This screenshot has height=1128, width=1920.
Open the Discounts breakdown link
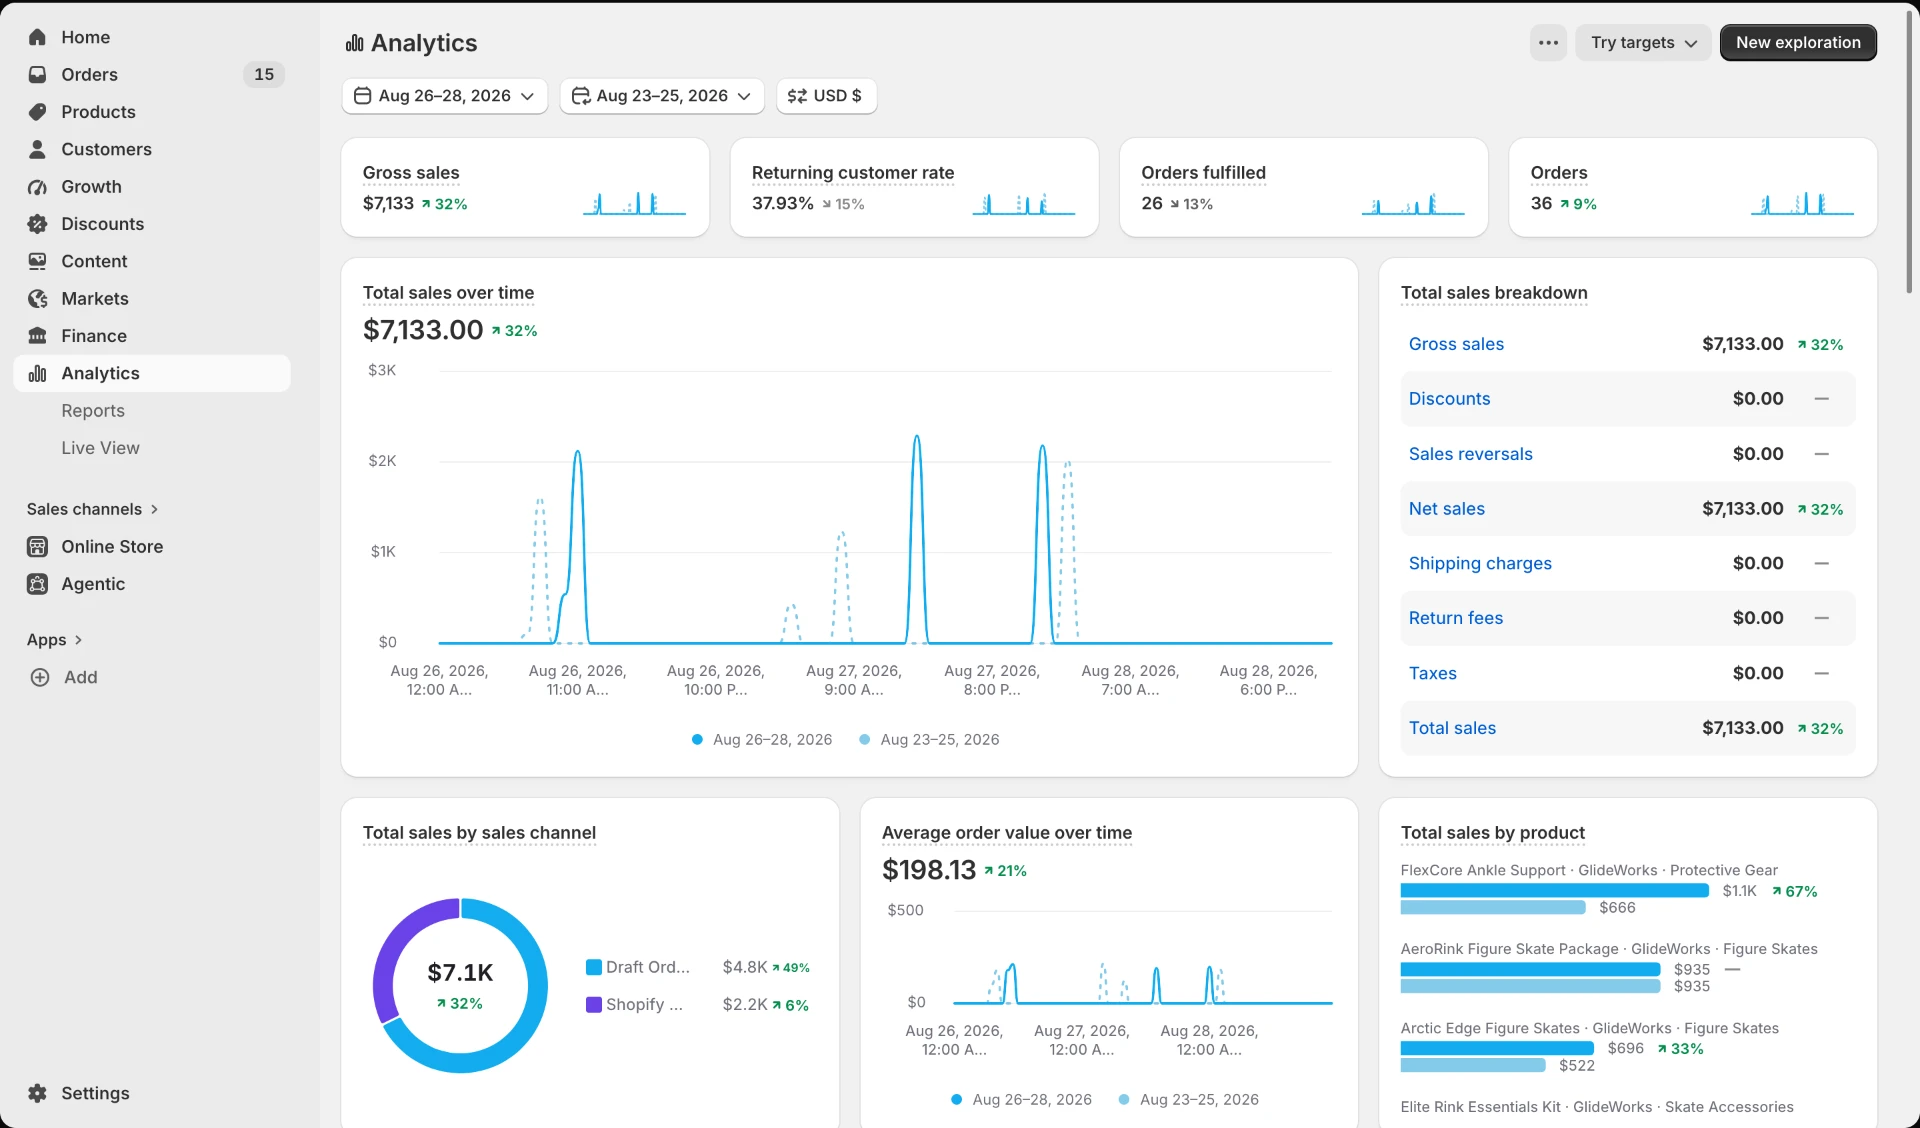[x=1449, y=399]
